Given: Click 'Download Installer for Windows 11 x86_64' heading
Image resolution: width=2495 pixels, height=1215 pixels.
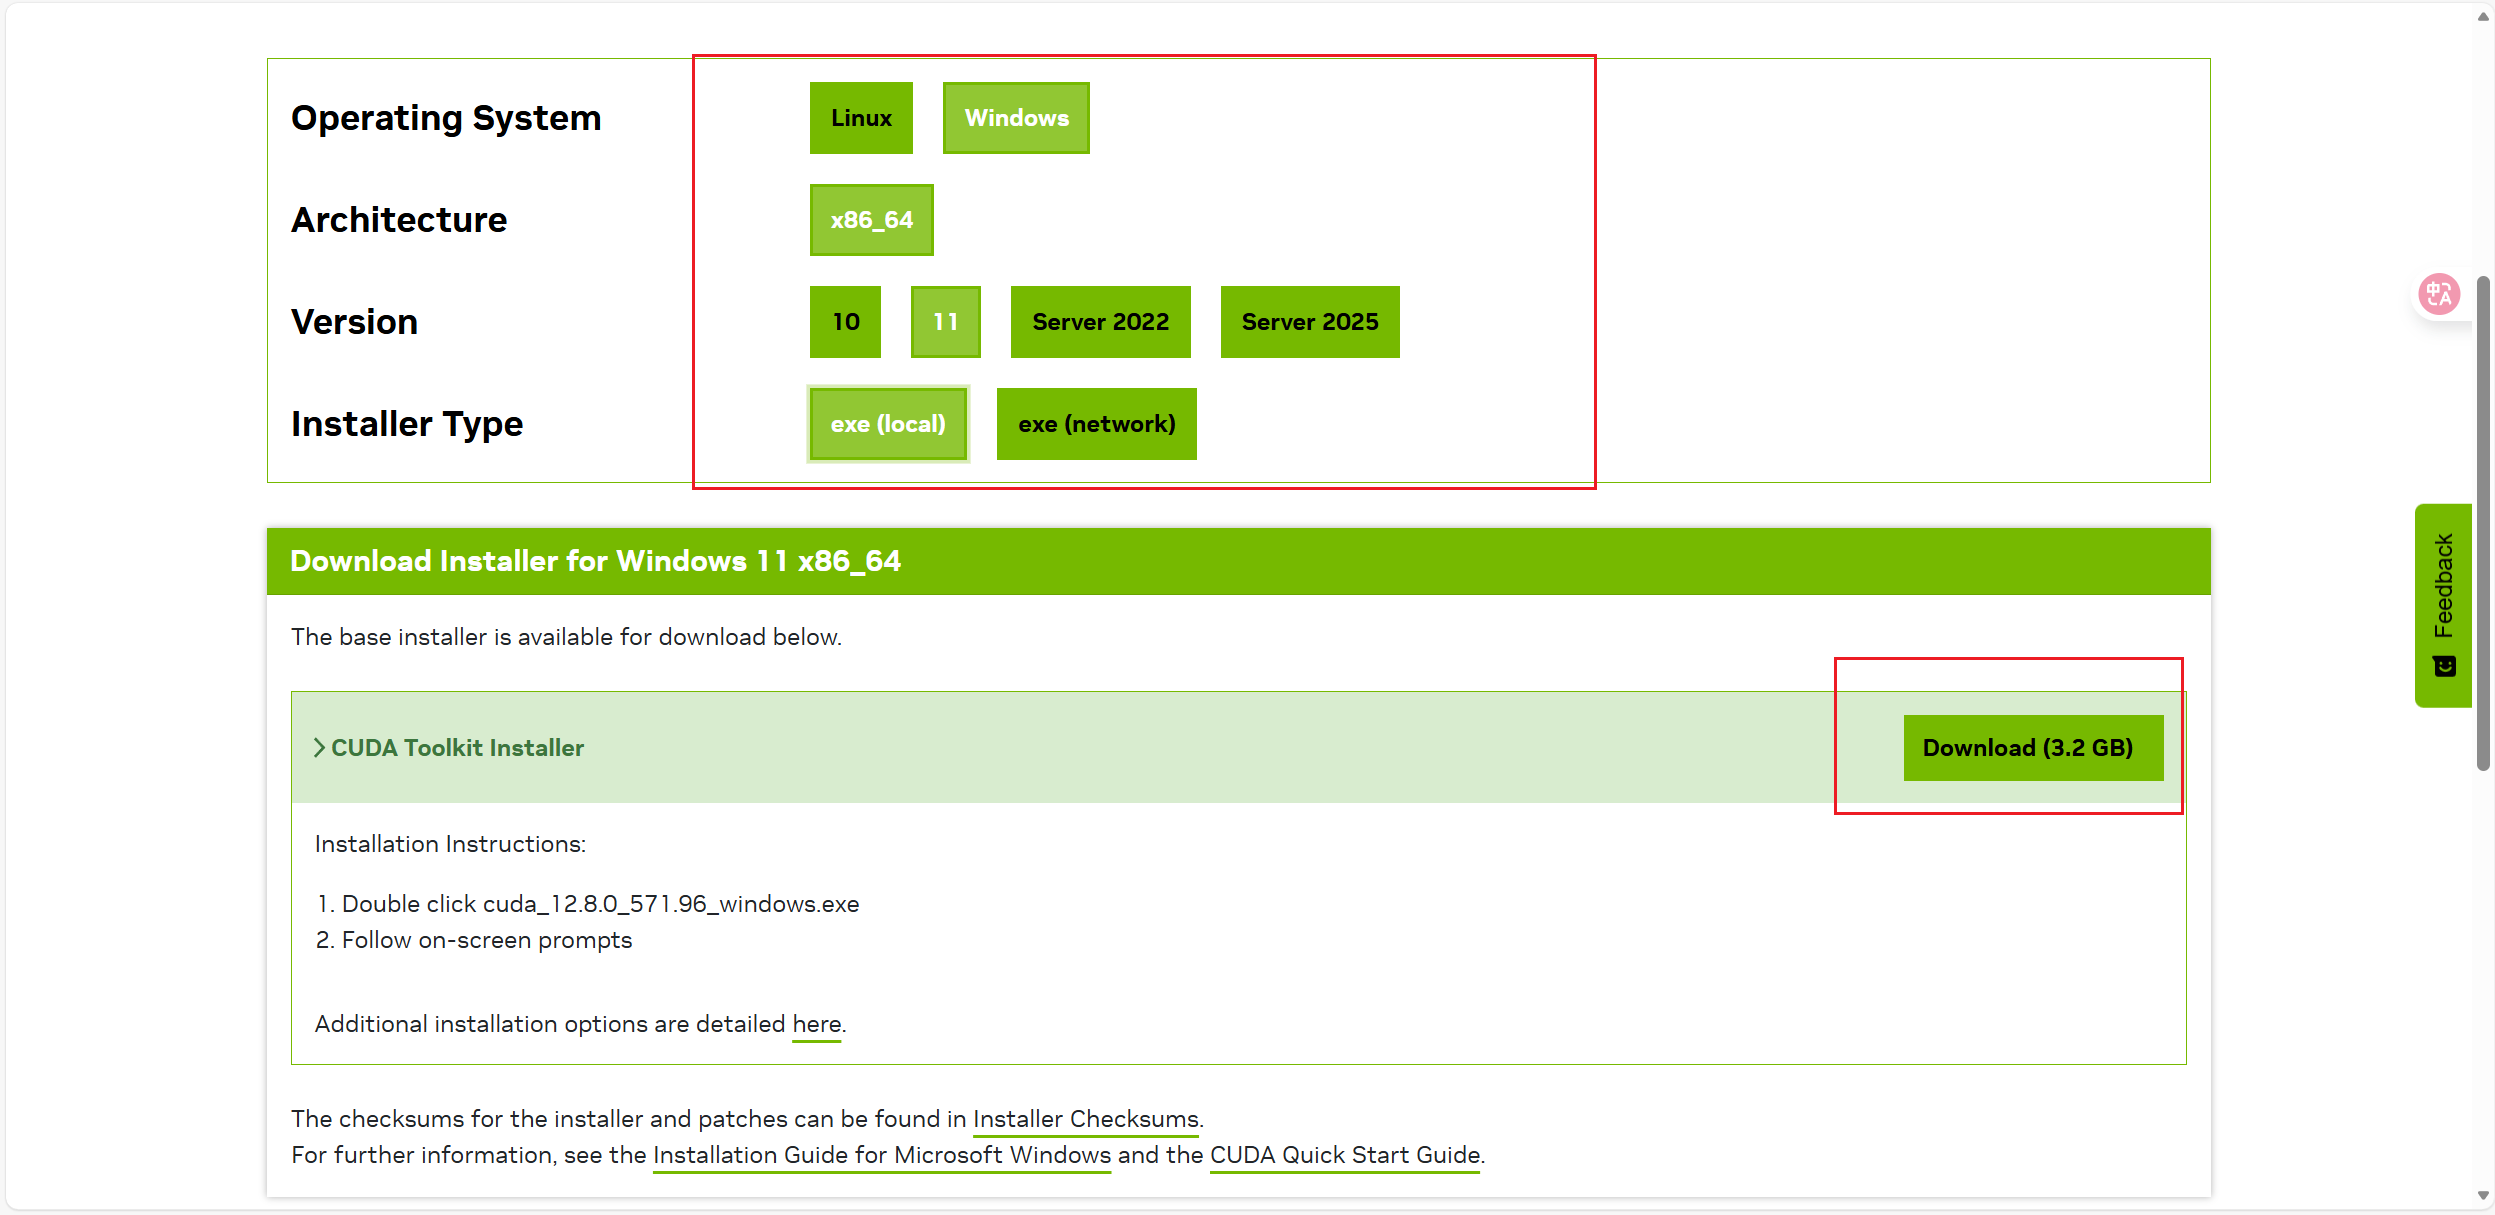Looking at the screenshot, I should [x=596, y=561].
